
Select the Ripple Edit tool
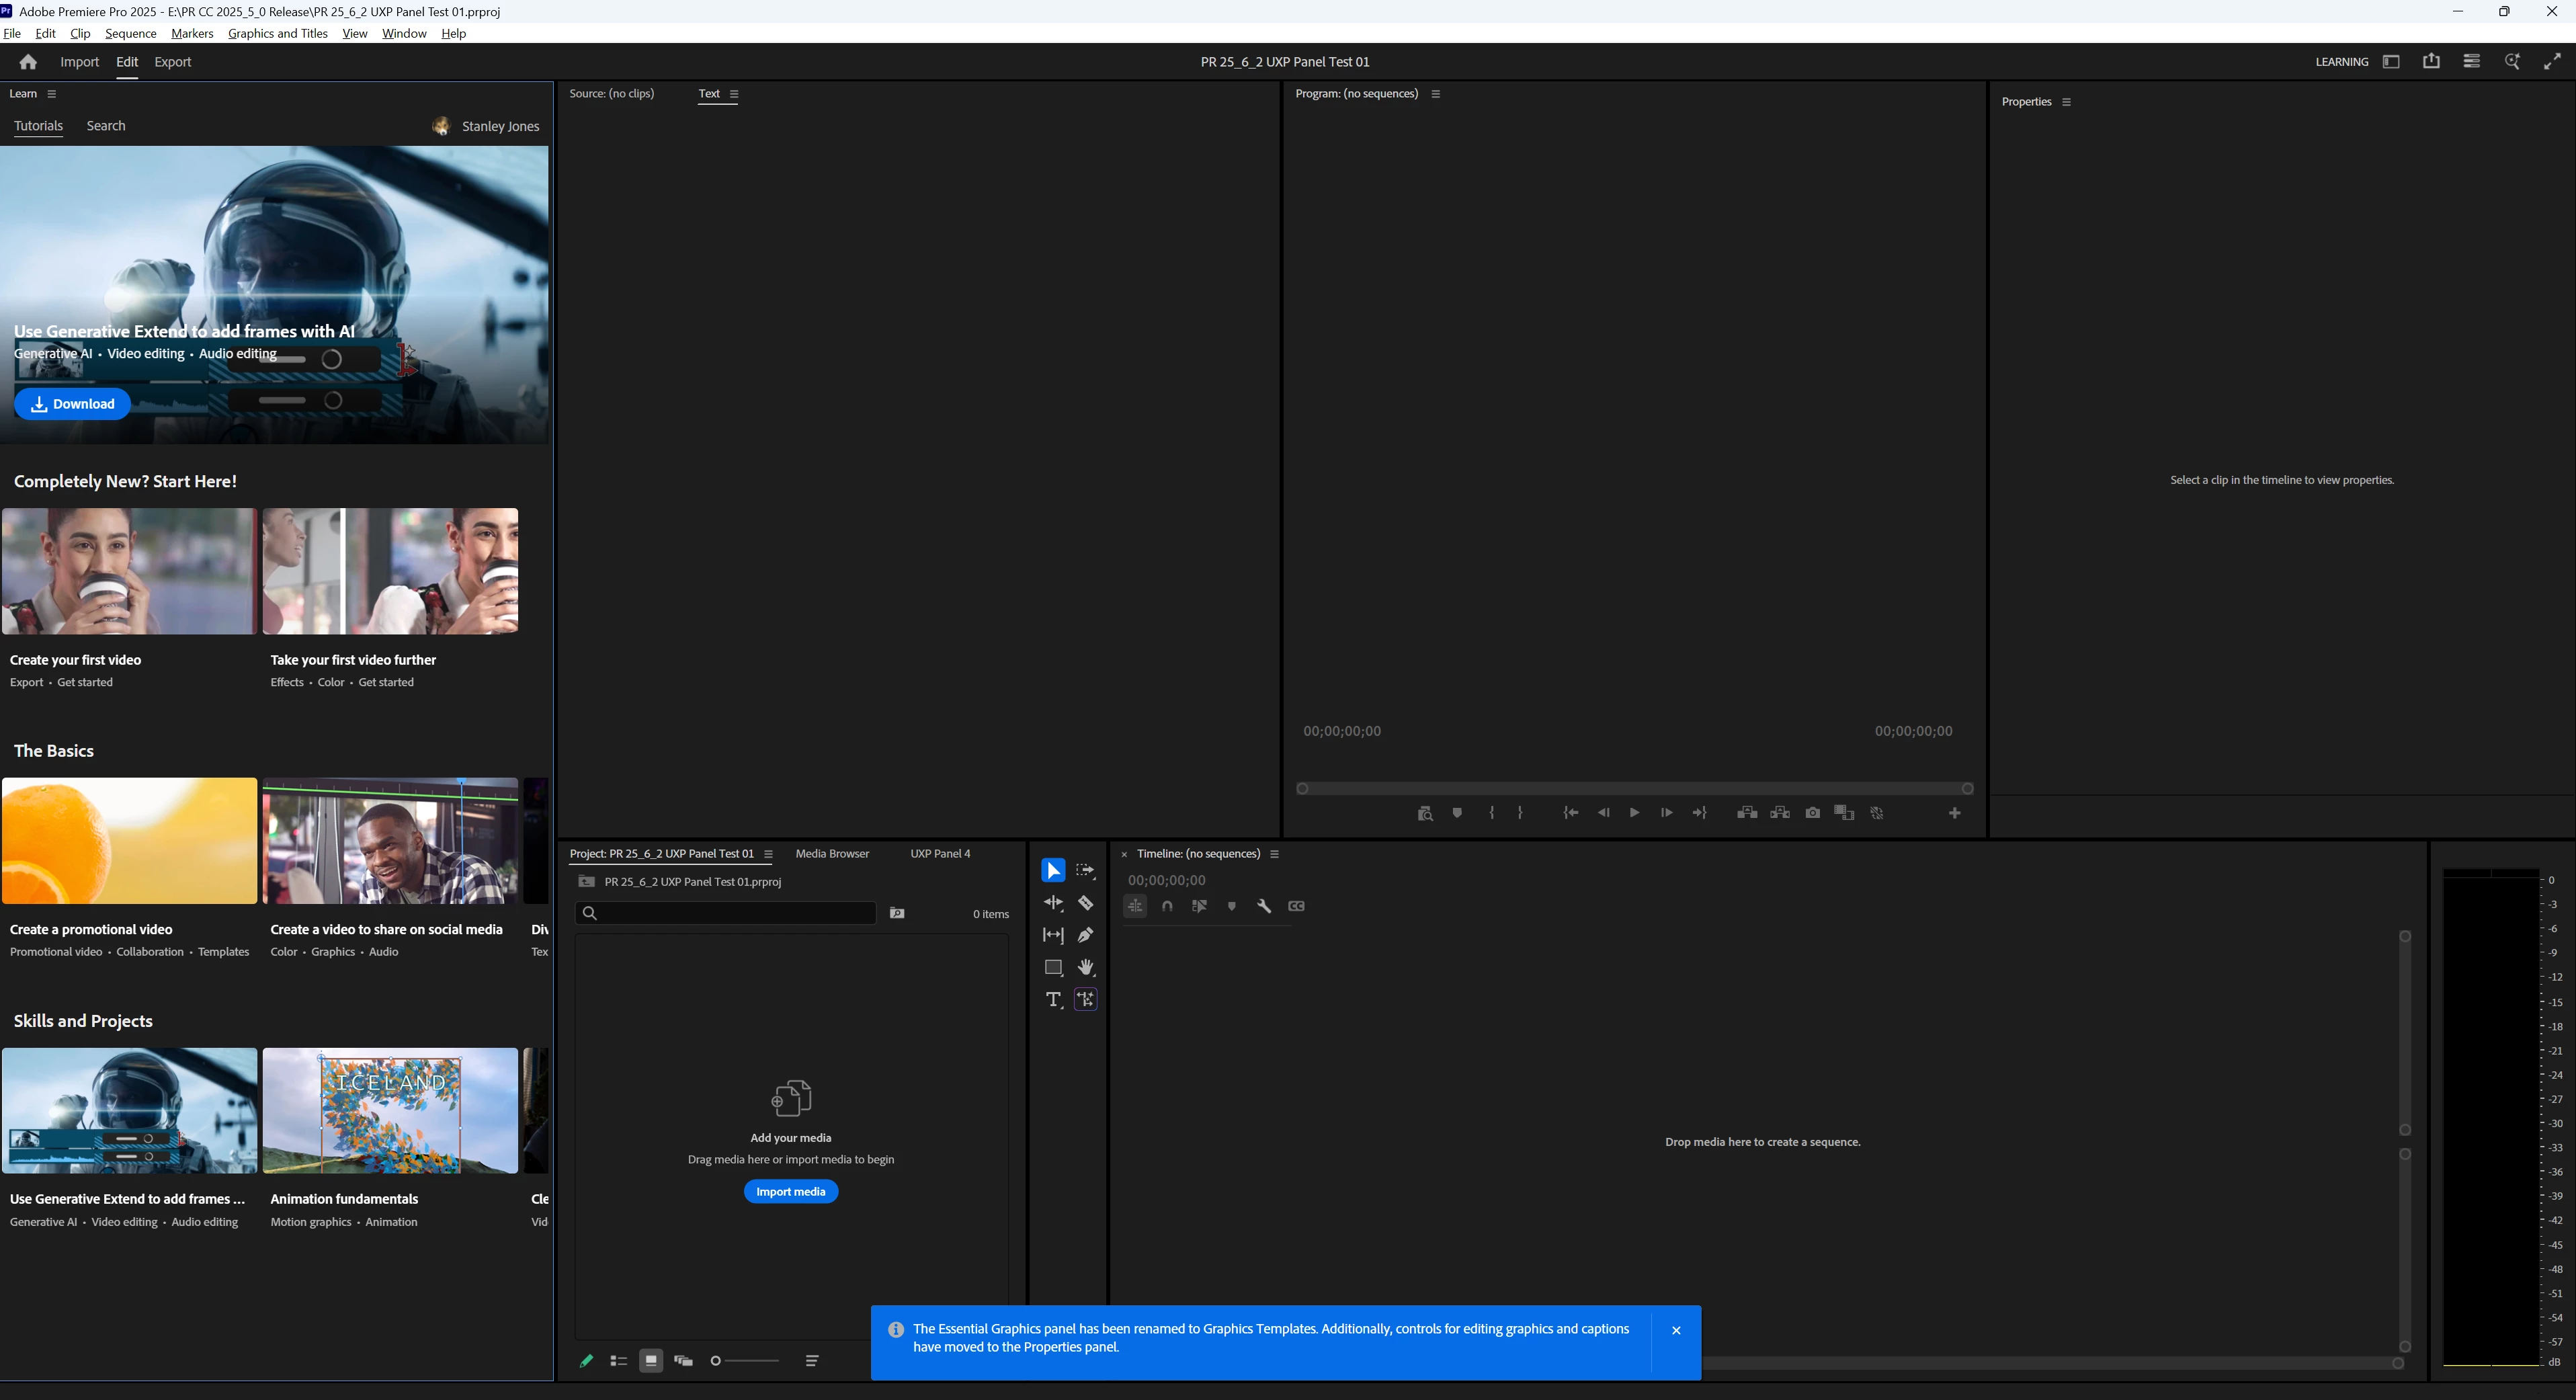1053,903
